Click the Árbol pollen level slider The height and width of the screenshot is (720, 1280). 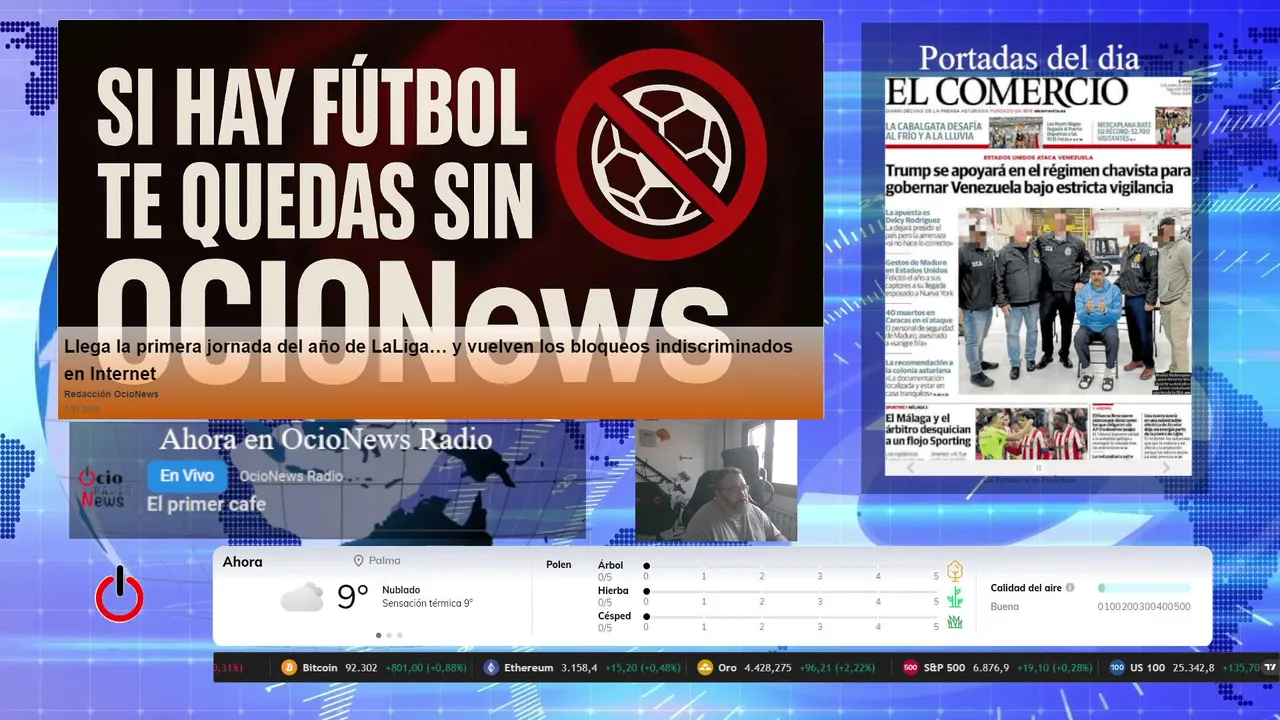pos(791,567)
